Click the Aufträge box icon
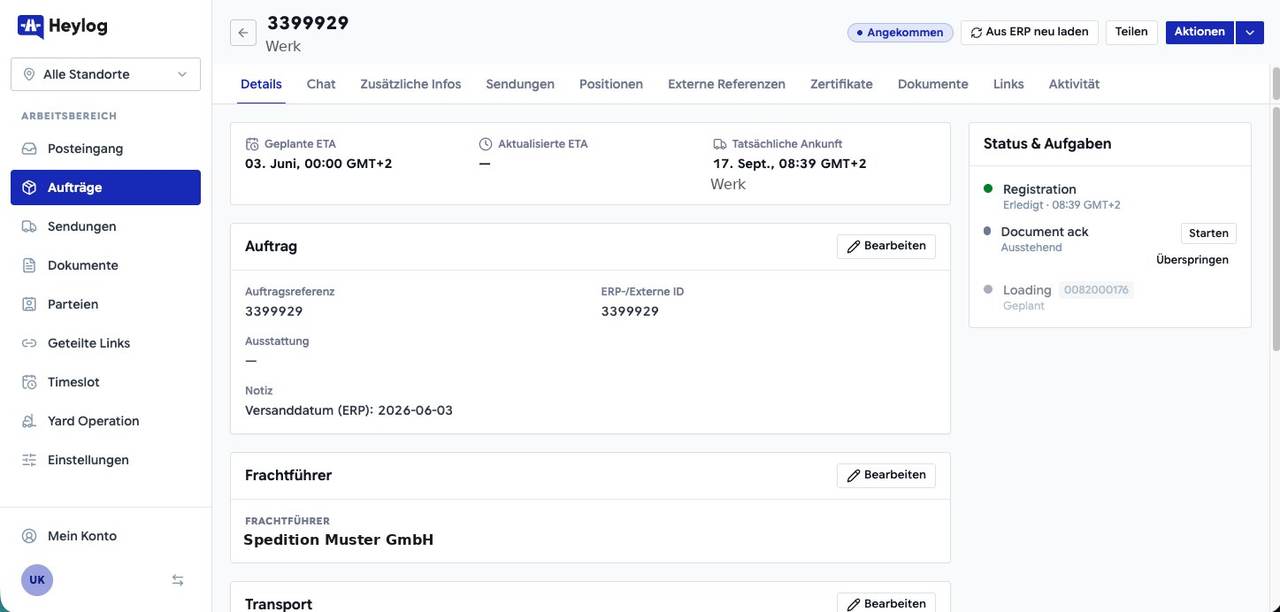This screenshot has width=1280, height=612. click(29, 188)
